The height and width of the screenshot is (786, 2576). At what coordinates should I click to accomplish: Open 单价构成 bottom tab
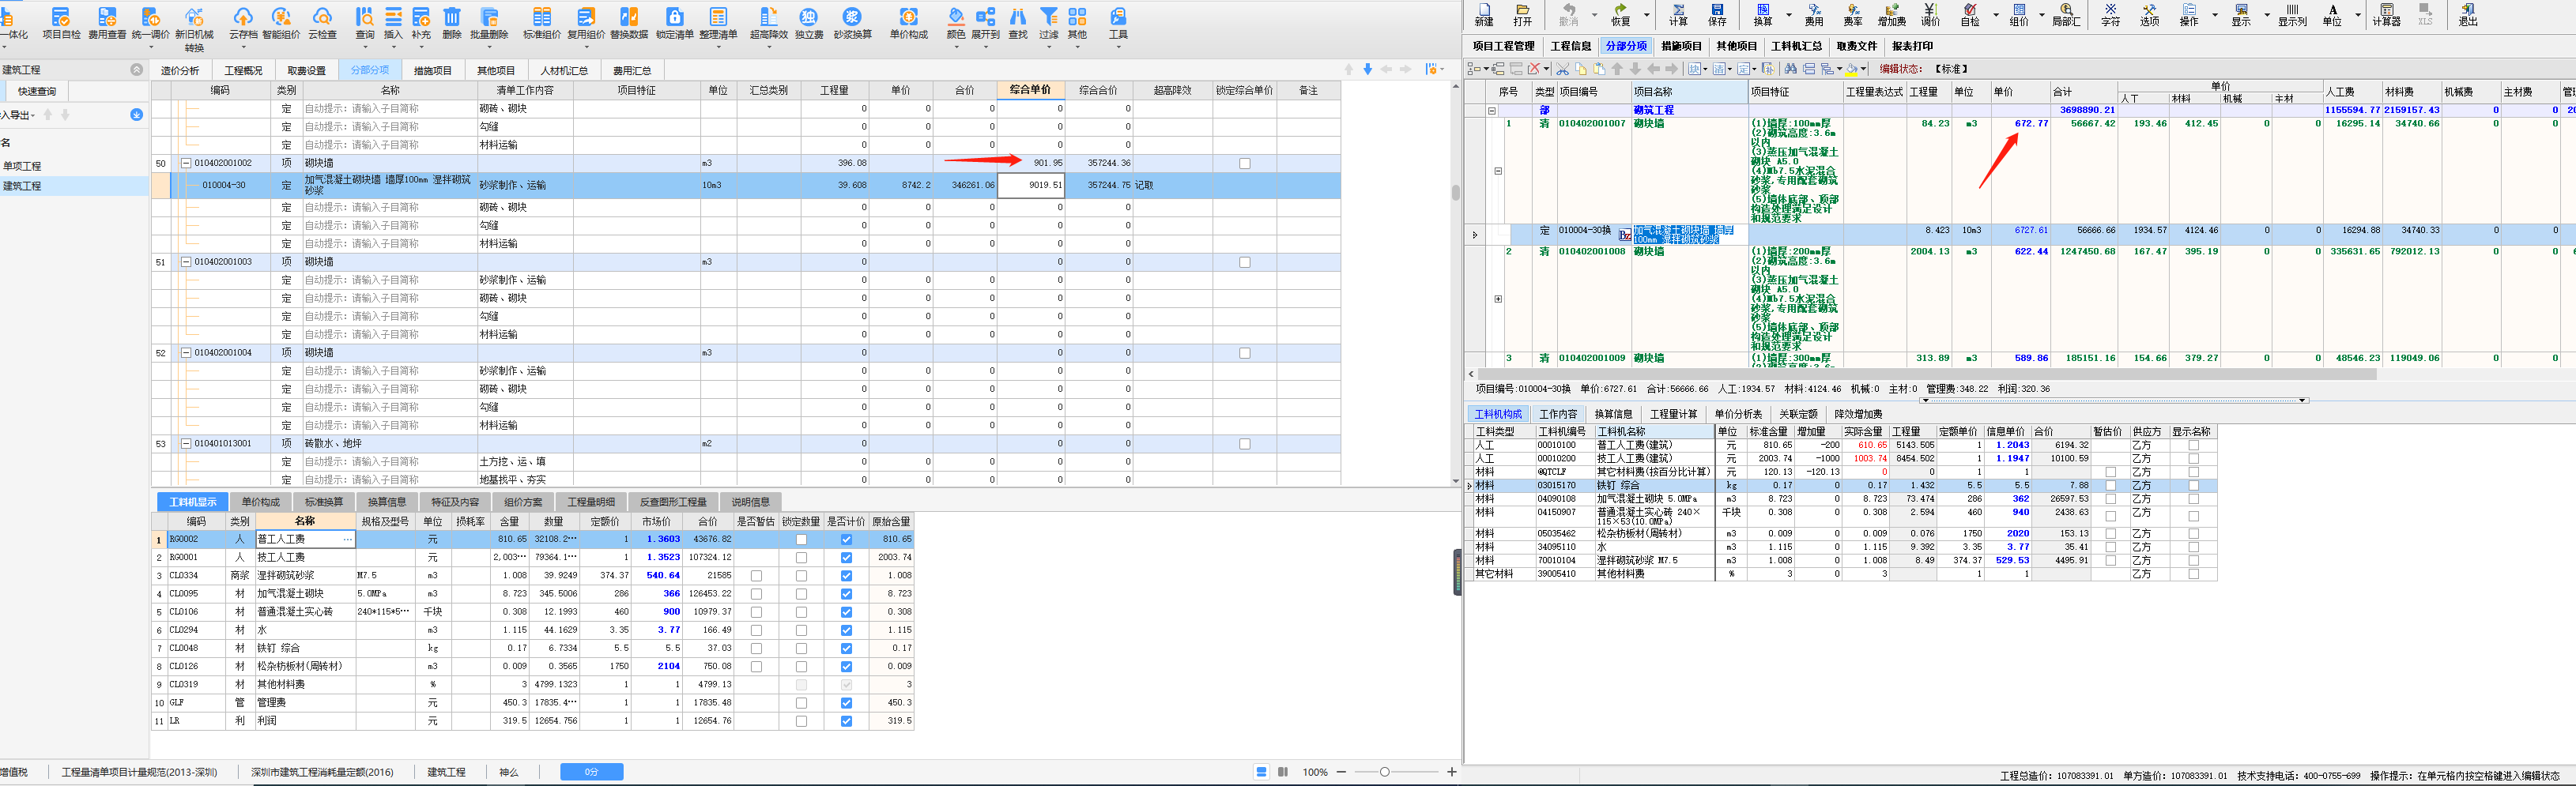[x=261, y=502]
